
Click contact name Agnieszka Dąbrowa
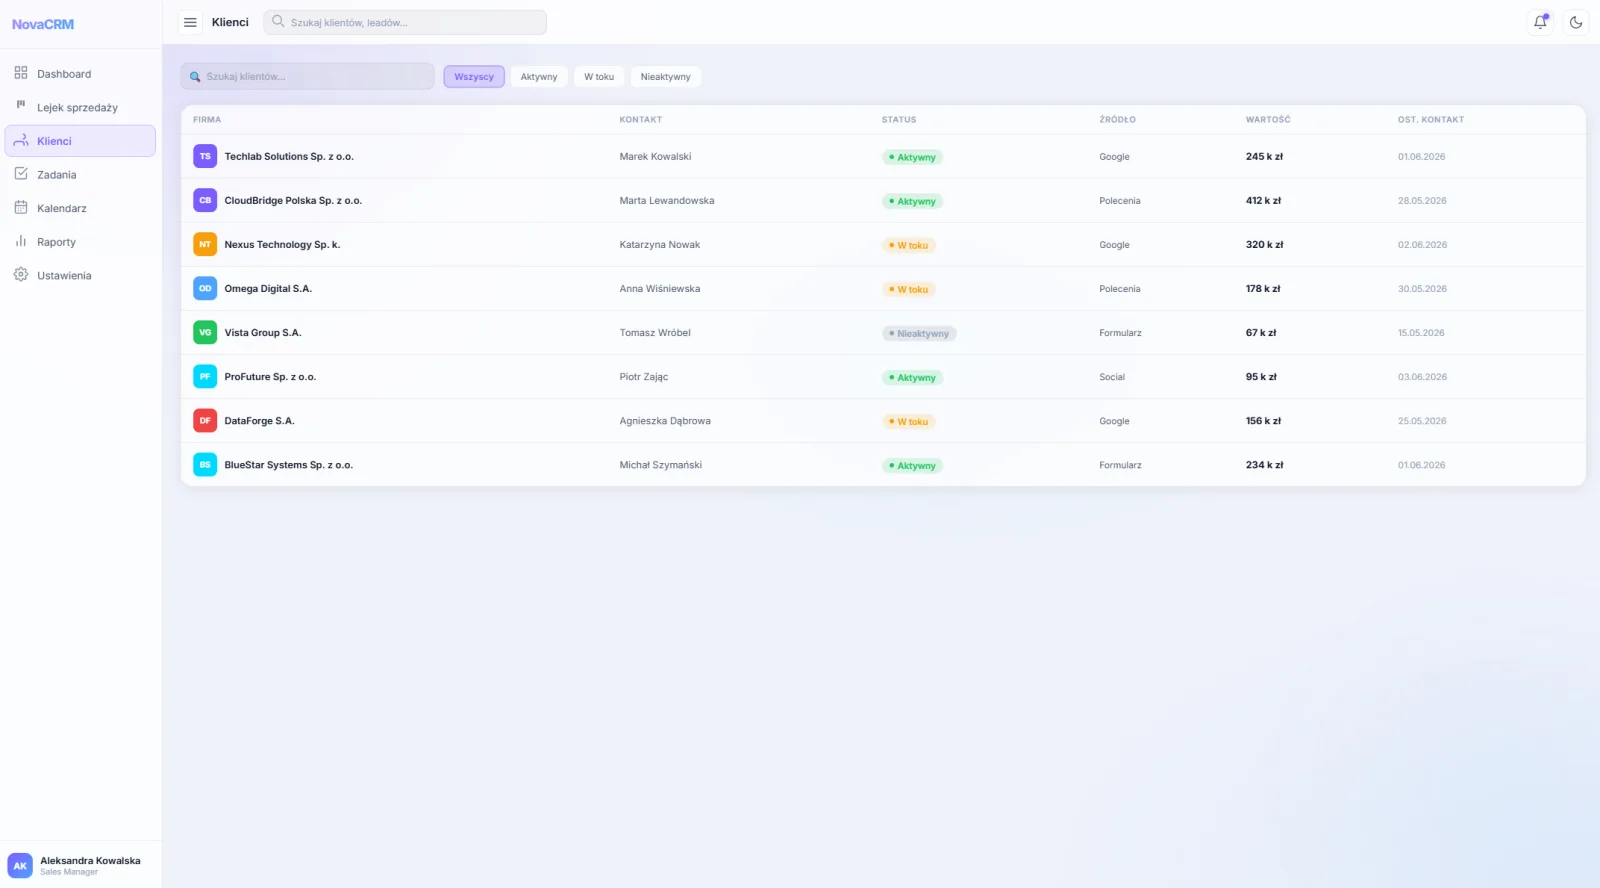pyautogui.click(x=665, y=421)
